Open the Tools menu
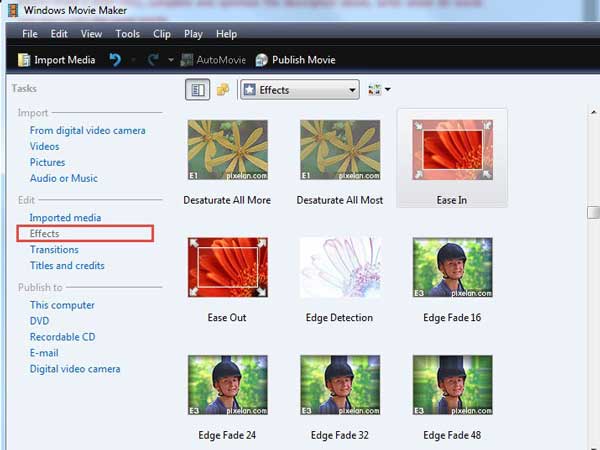 127,34
